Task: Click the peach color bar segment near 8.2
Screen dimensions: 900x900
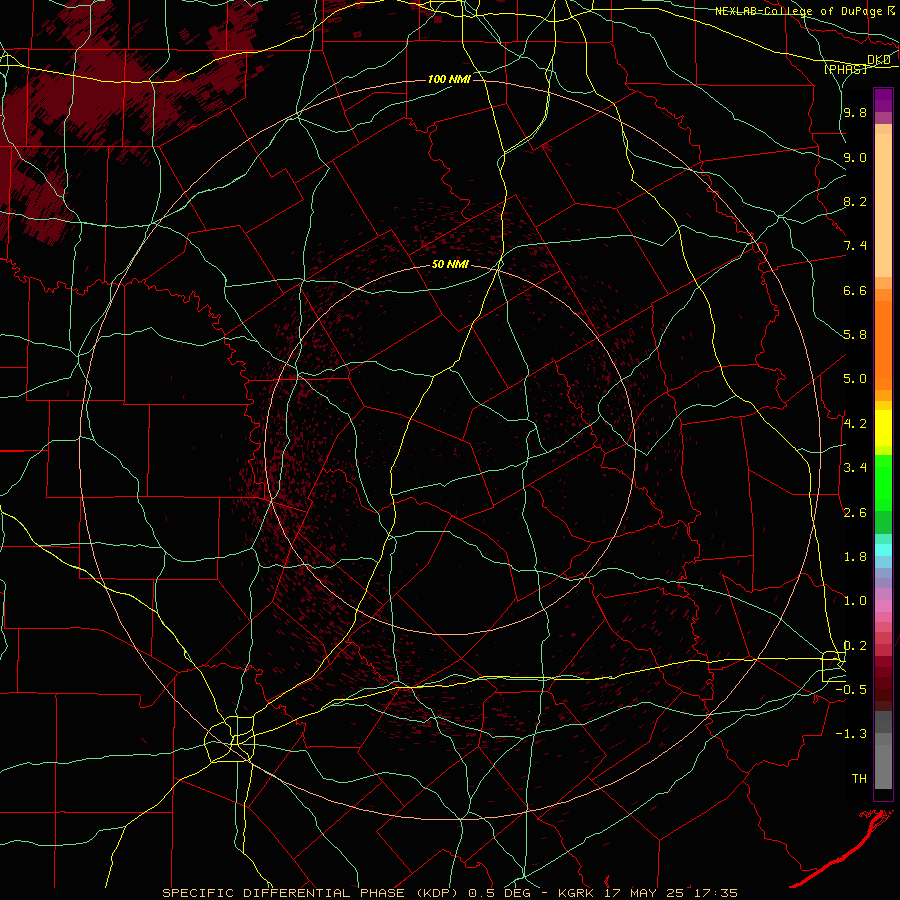Action: [883, 205]
